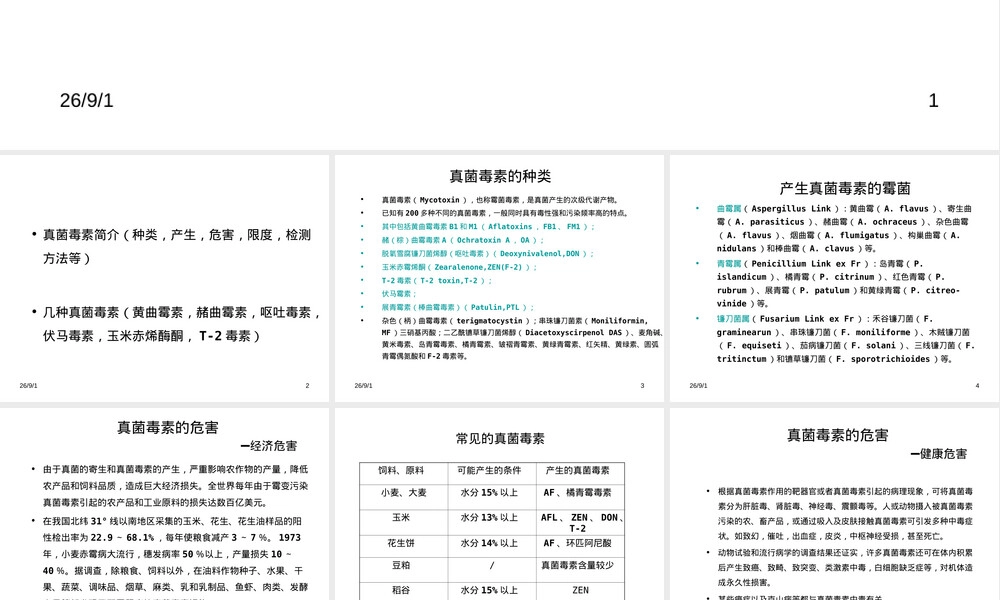Click the cell 真菌毒素含量较少
The height and width of the screenshot is (600, 1000).
tap(578, 565)
